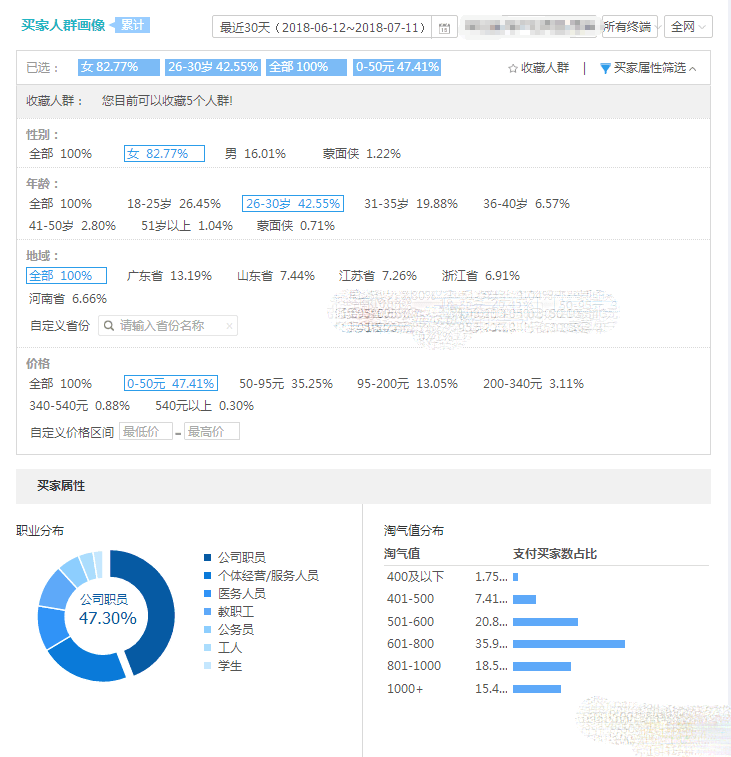Toggle 医务人员 legend color swatch
The height and width of the screenshot is (757, 731).
click(208, 594)
